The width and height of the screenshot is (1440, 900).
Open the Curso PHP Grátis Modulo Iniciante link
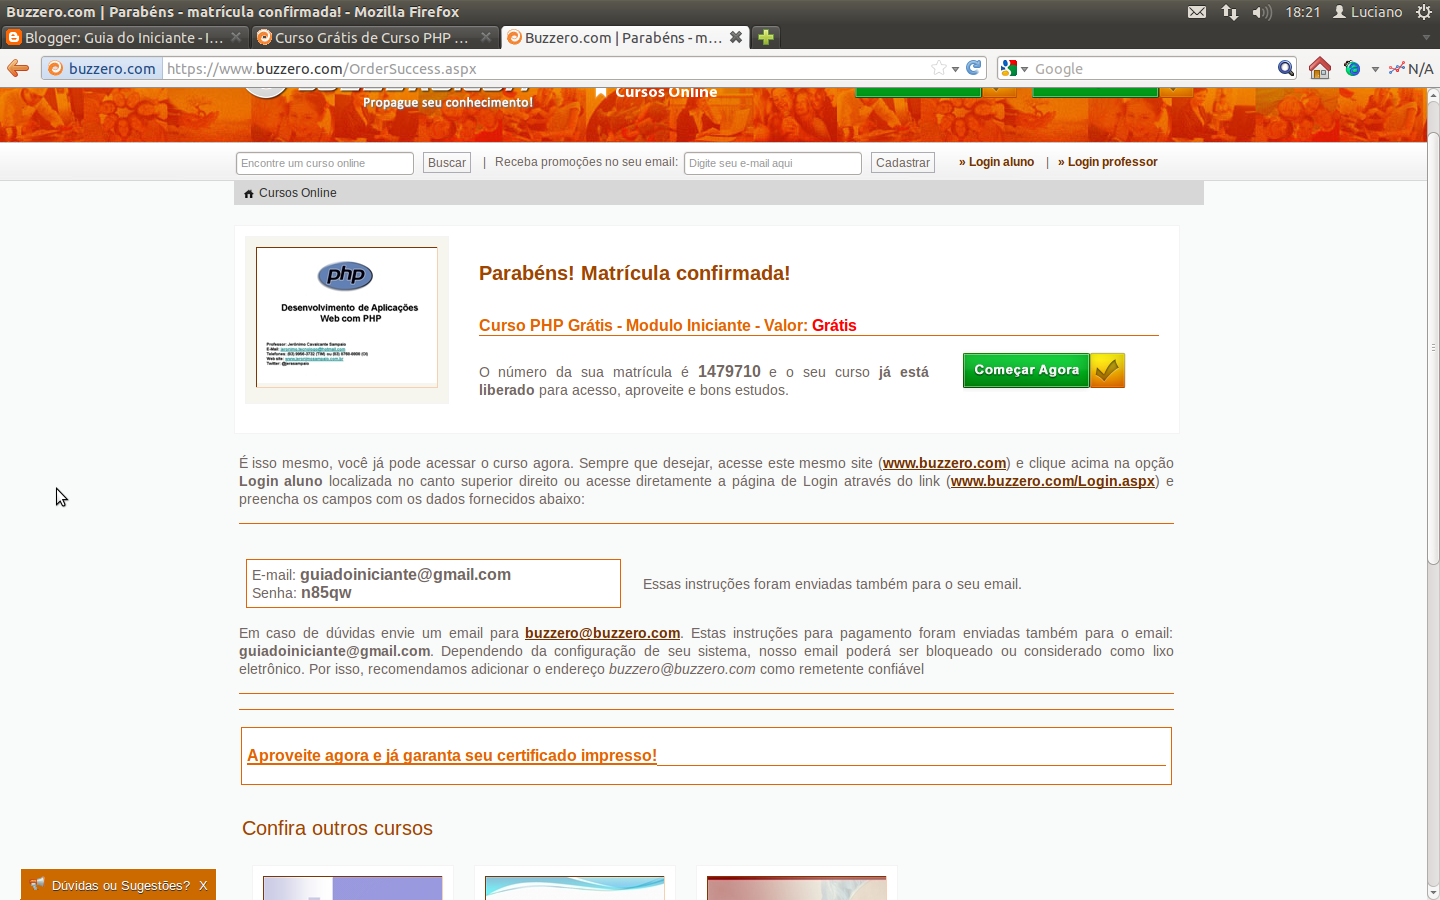coord(668,325)
